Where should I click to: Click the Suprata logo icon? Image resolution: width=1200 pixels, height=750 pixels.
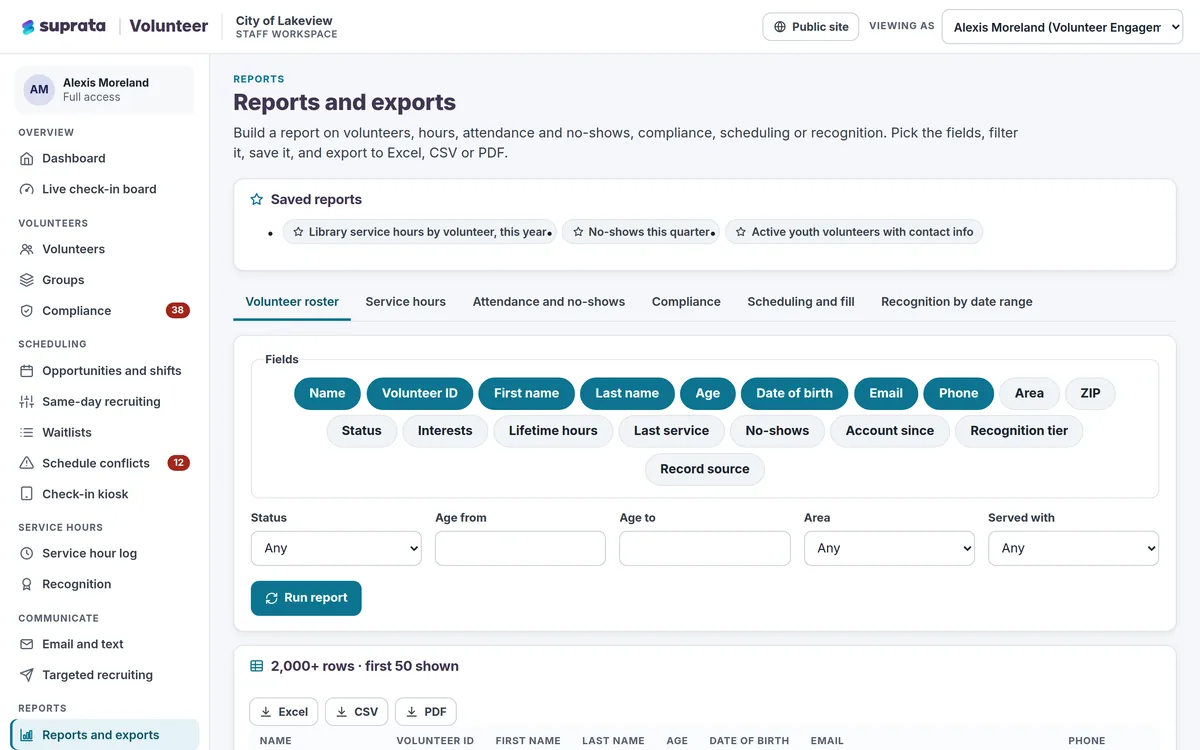coord(28,27)
